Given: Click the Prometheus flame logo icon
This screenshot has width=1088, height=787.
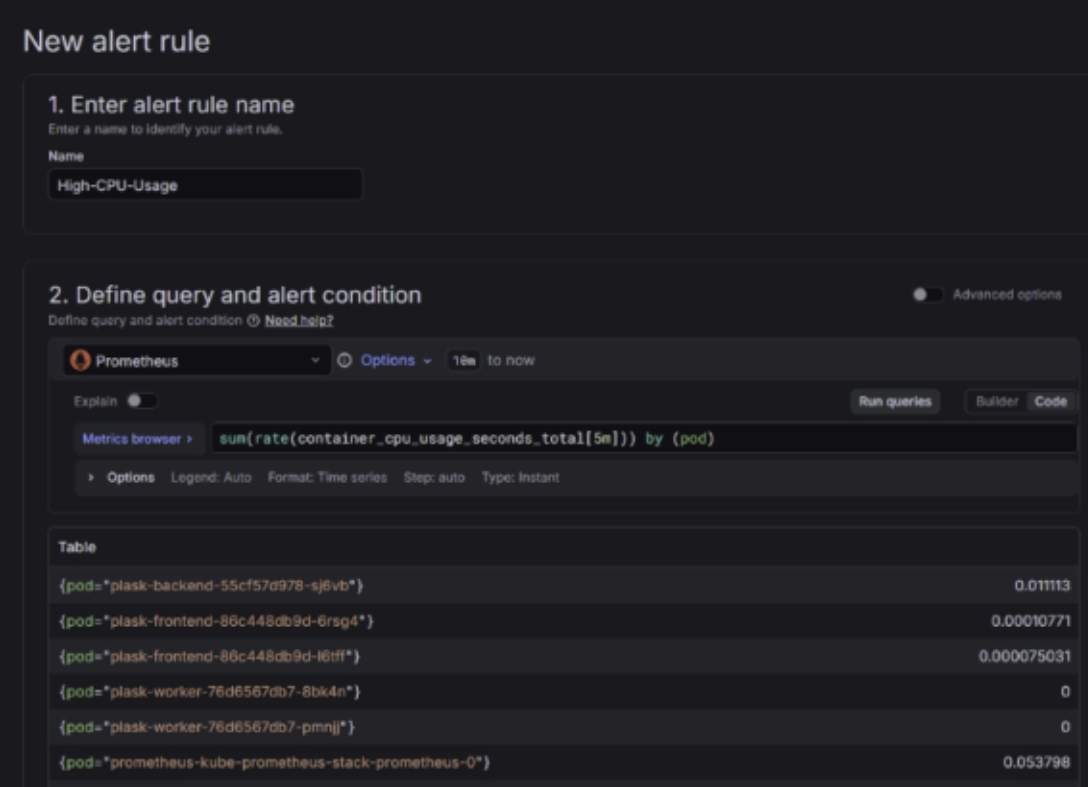Looking at the screenshot, I should click(81, 361).
